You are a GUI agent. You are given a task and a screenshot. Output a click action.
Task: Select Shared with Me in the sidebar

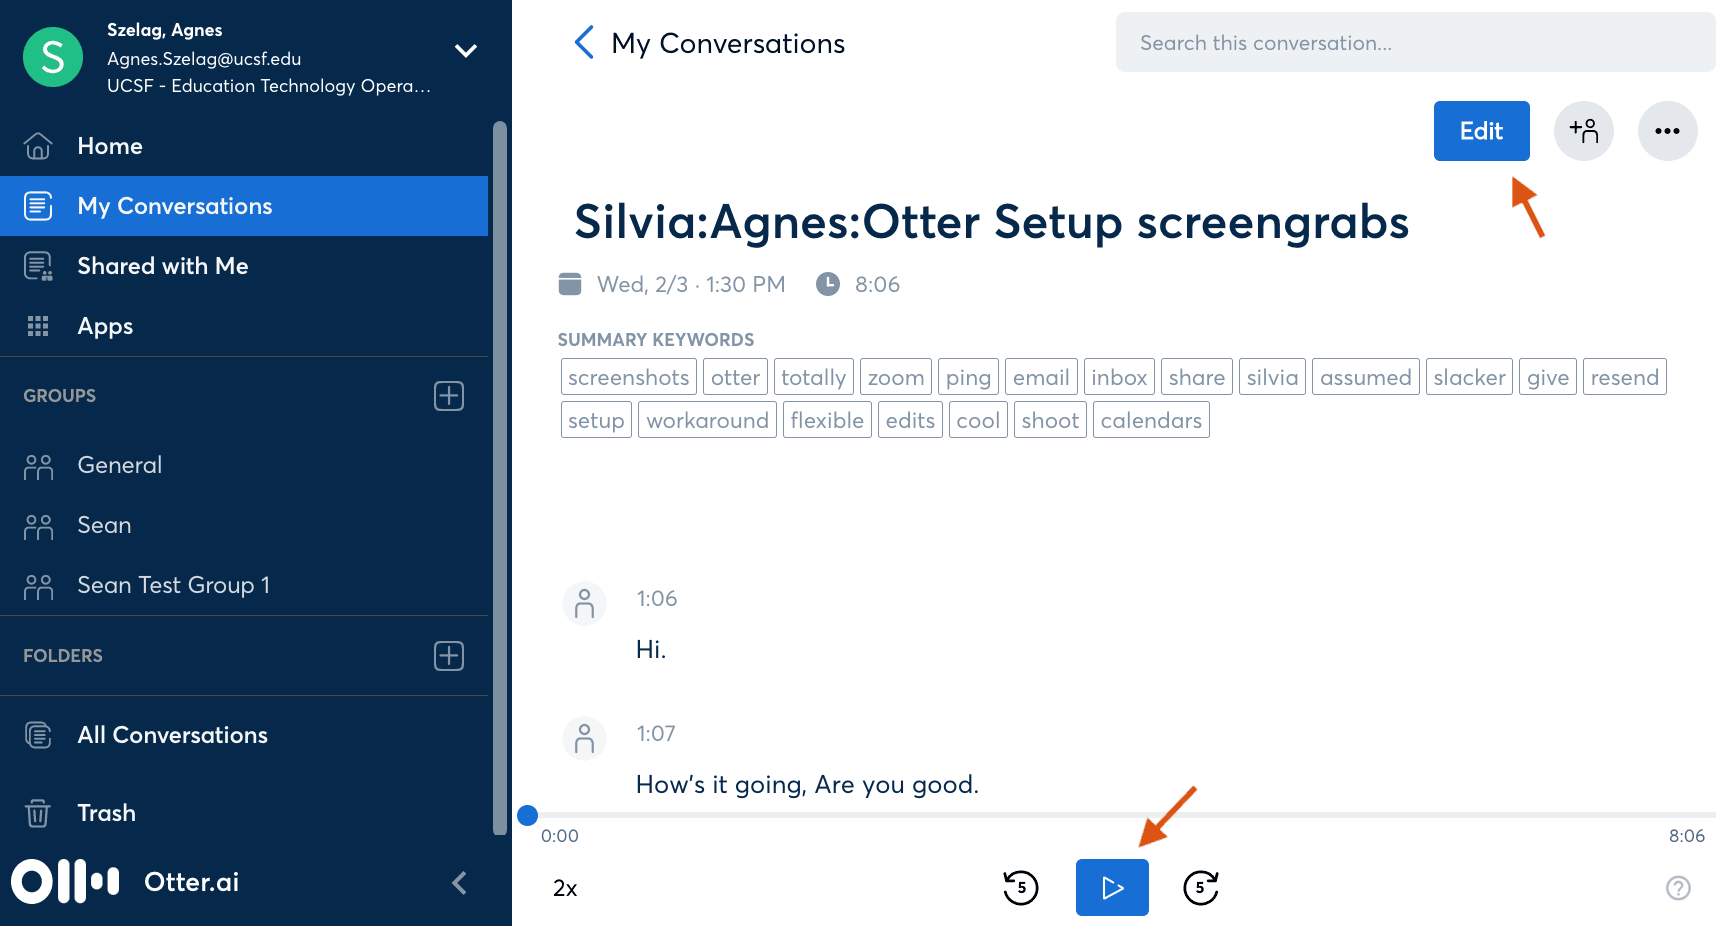(x=162, y=265)
